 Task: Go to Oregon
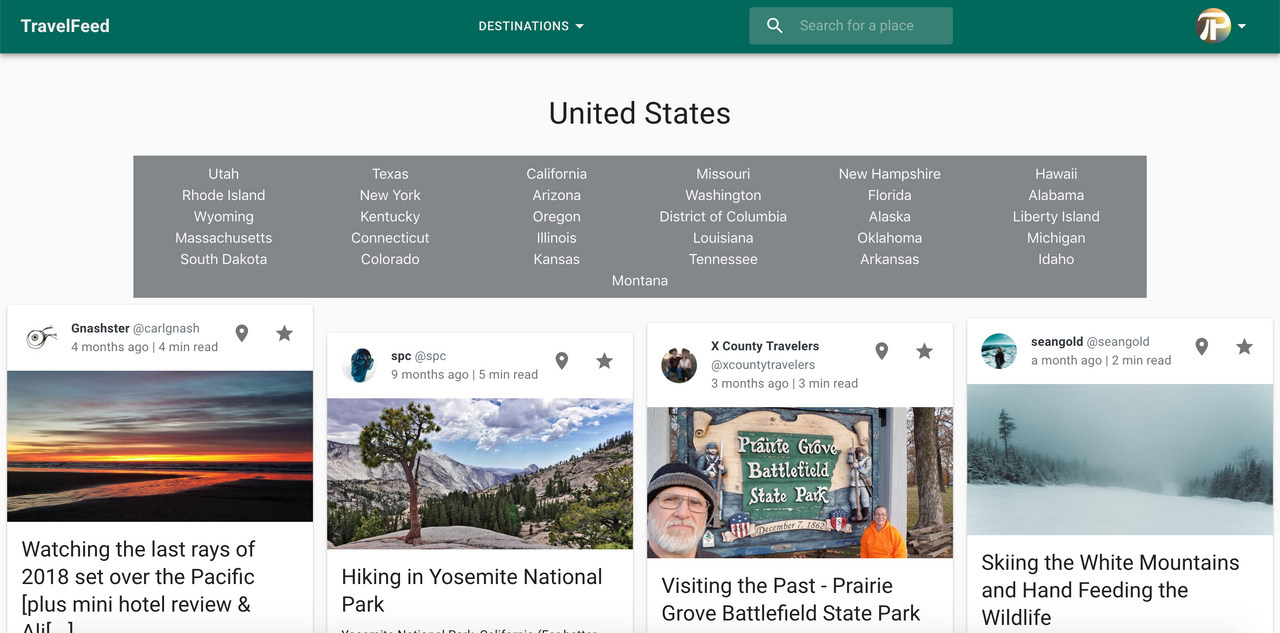(x=557, y=216)
